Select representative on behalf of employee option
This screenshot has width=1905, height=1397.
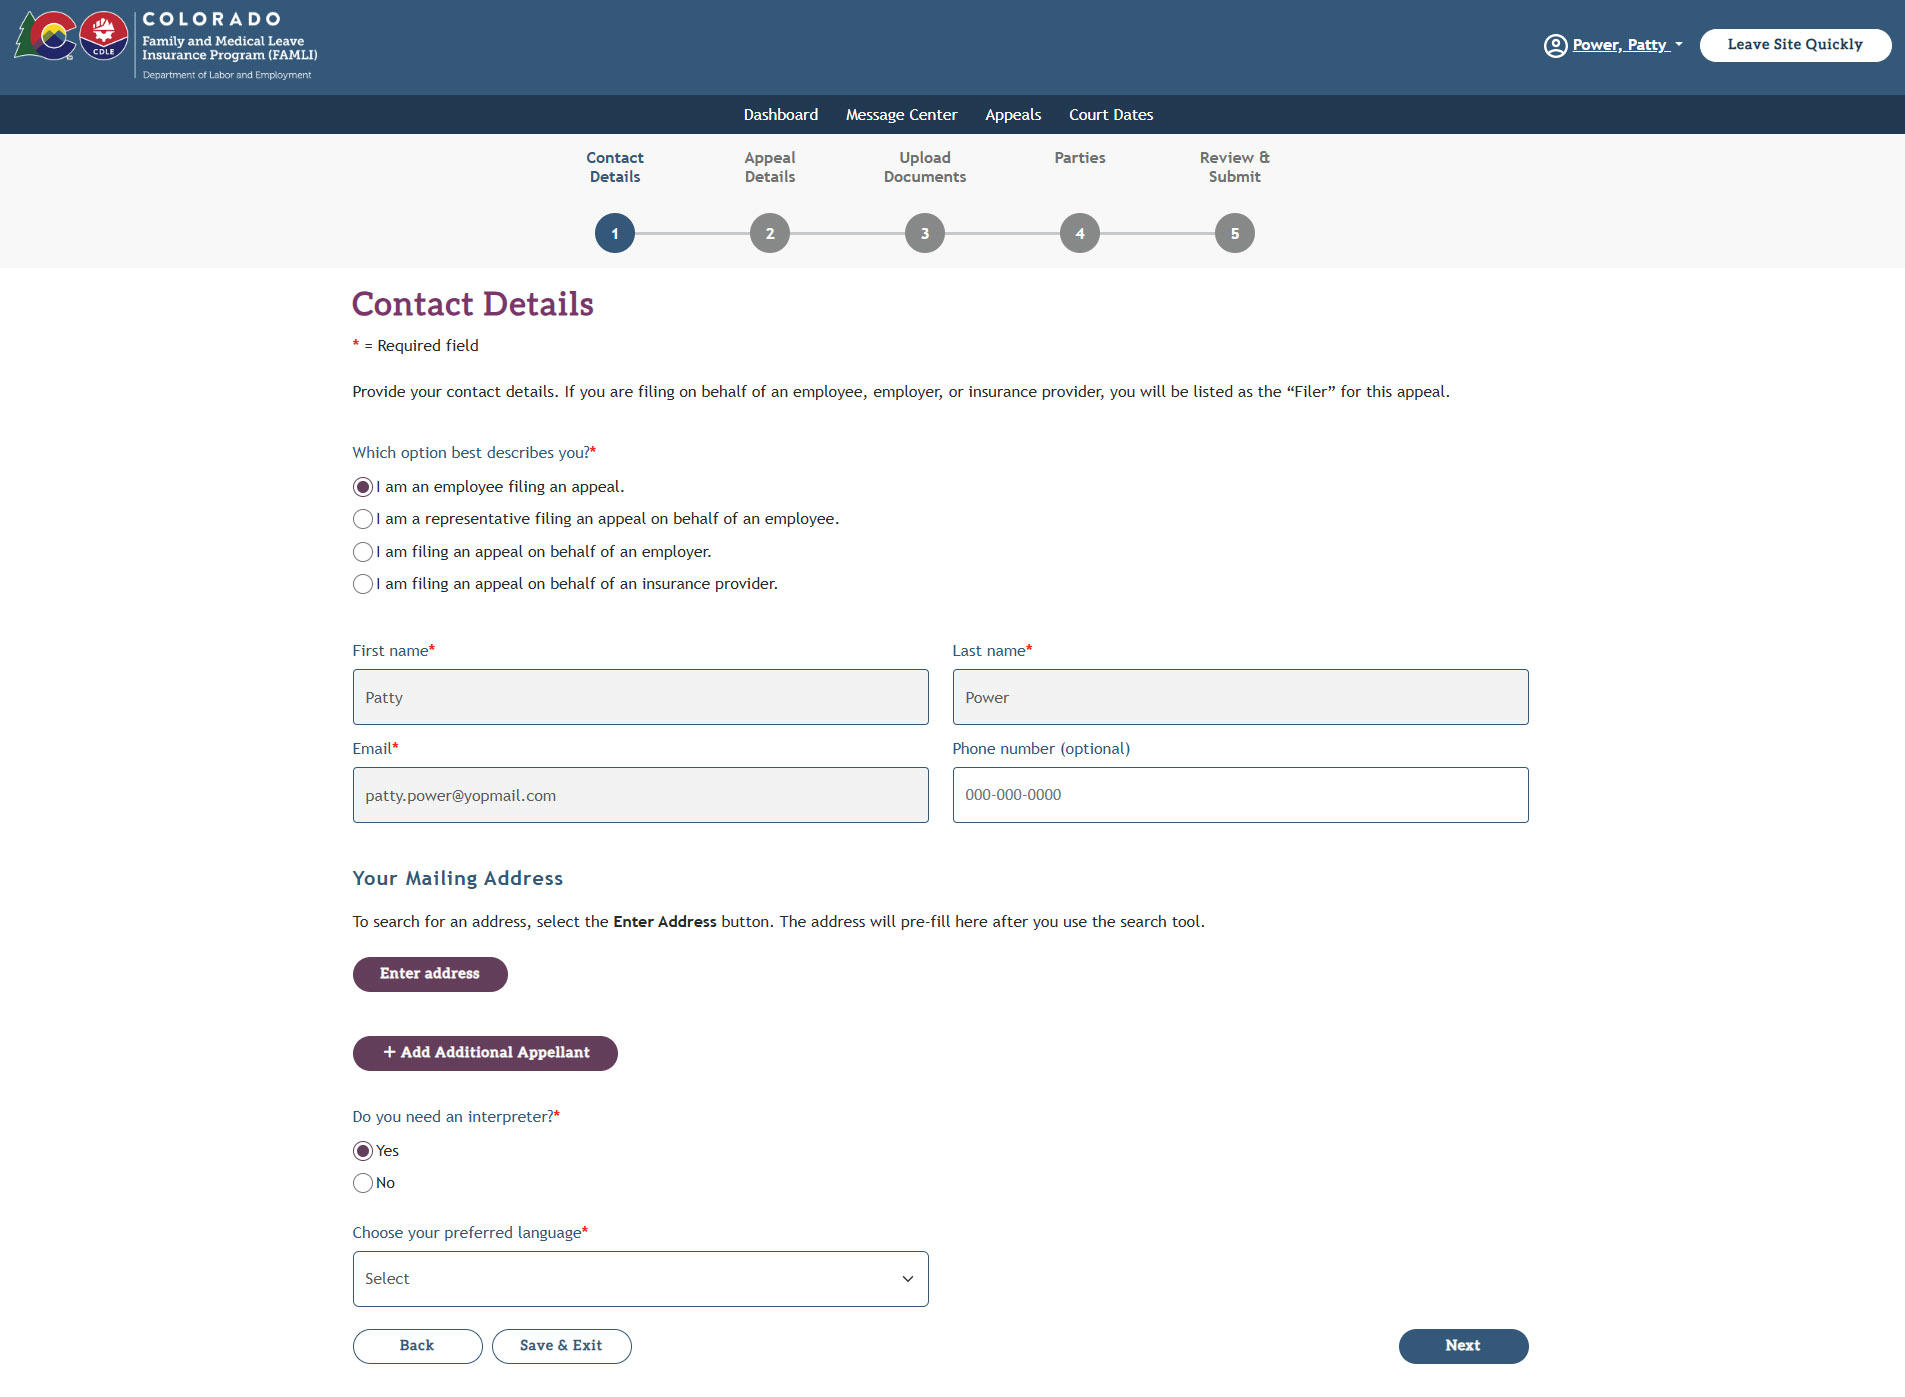(x=363, y=519)
